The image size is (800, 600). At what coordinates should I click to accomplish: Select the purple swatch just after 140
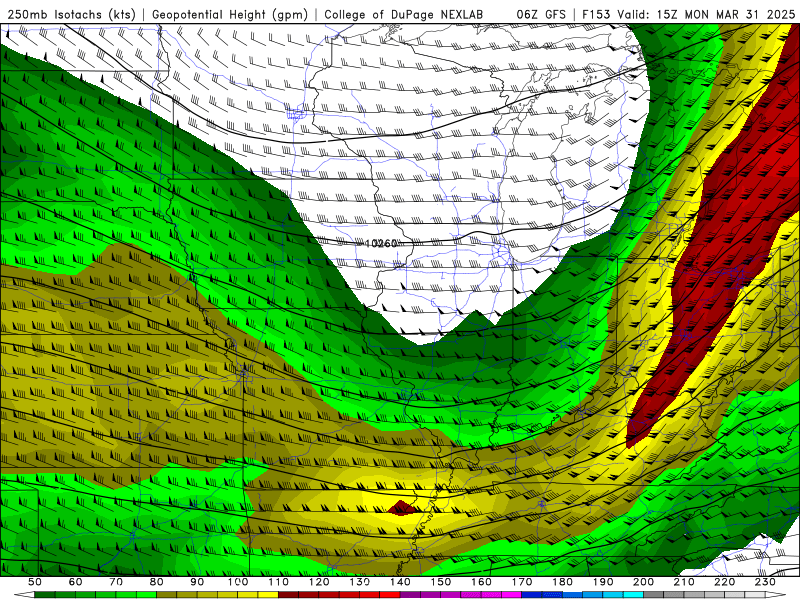click(411, 595)
